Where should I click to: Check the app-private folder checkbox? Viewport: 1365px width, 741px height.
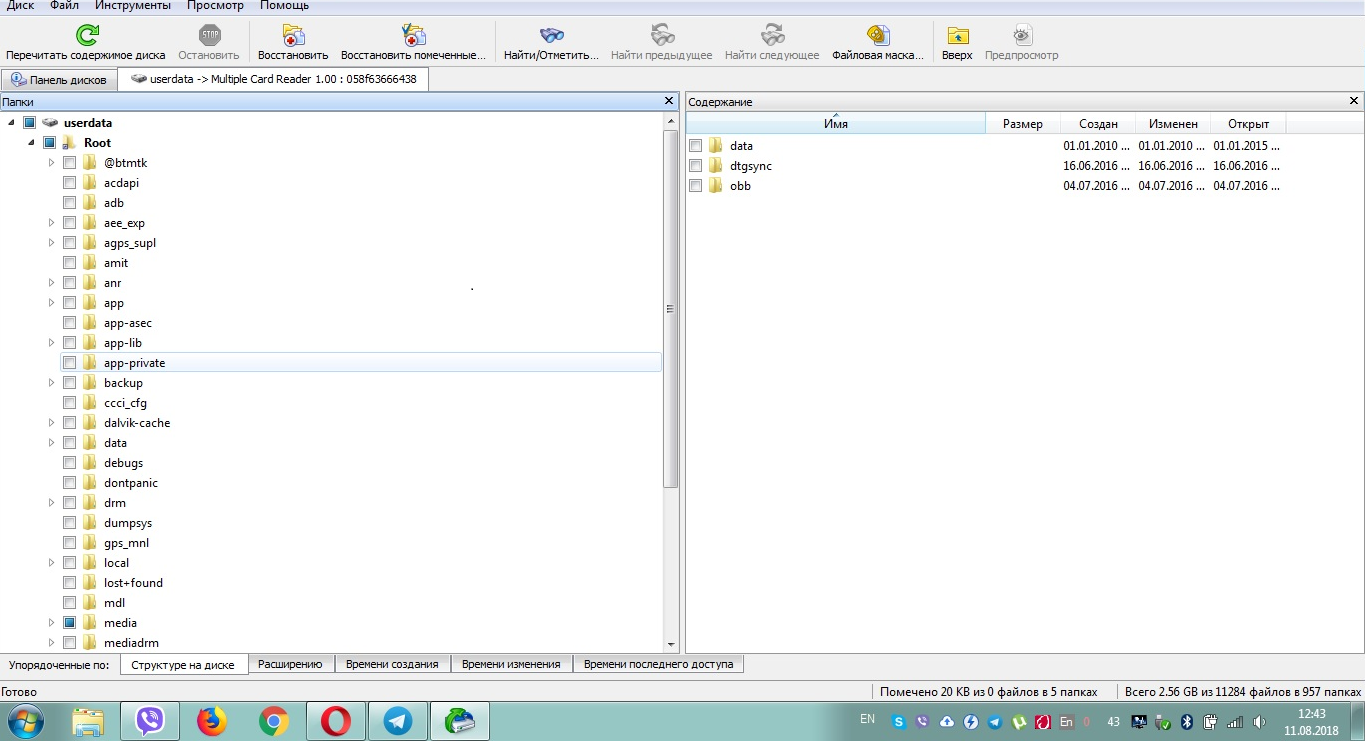(x=70, y=363)
